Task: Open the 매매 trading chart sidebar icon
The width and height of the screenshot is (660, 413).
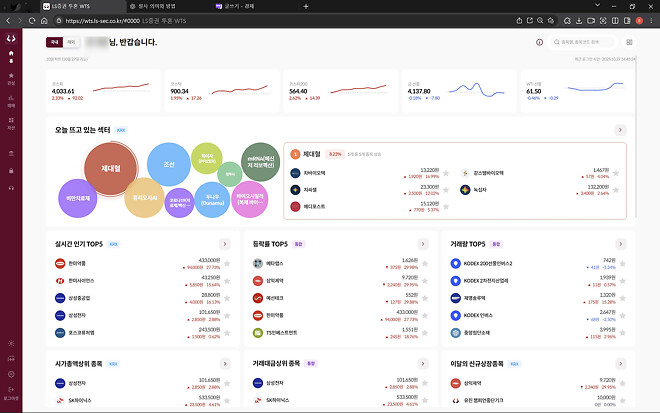Action: pos(11,98)
